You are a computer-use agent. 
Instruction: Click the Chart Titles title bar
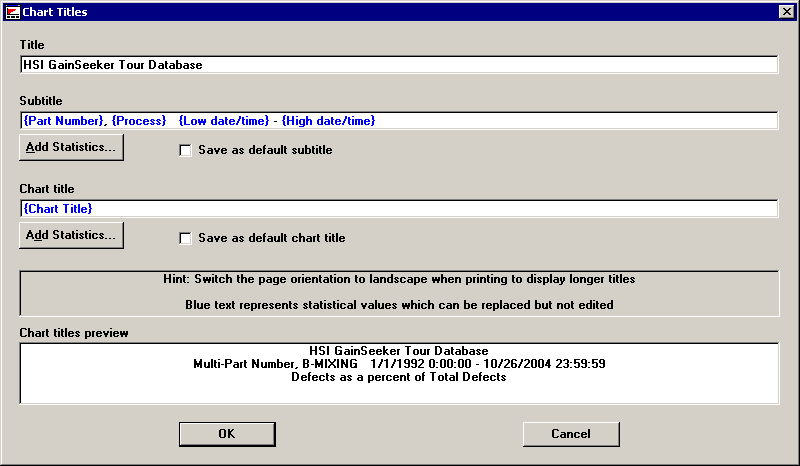(400, 12)
